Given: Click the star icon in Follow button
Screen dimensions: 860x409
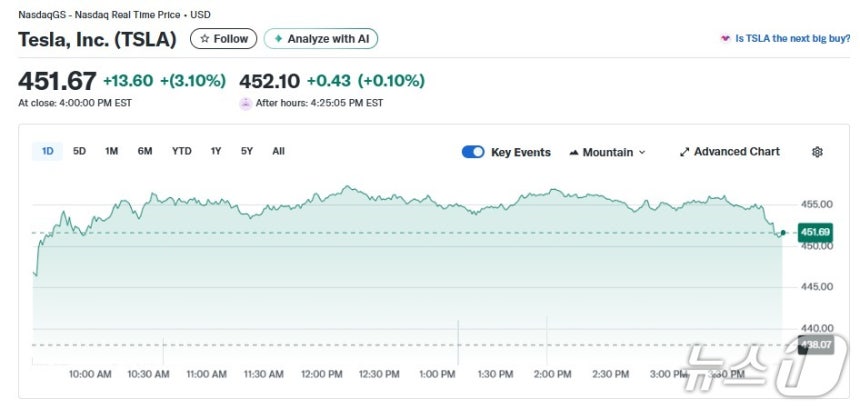Looking at the screenshot, I should 204,39.
